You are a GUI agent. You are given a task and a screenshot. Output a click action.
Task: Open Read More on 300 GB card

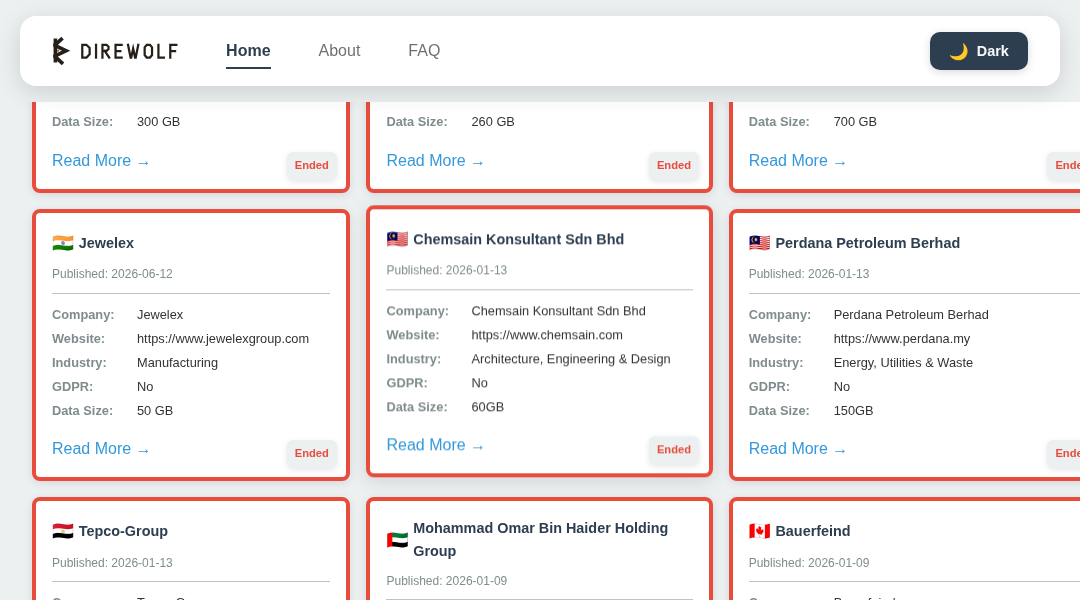[101, 161]
